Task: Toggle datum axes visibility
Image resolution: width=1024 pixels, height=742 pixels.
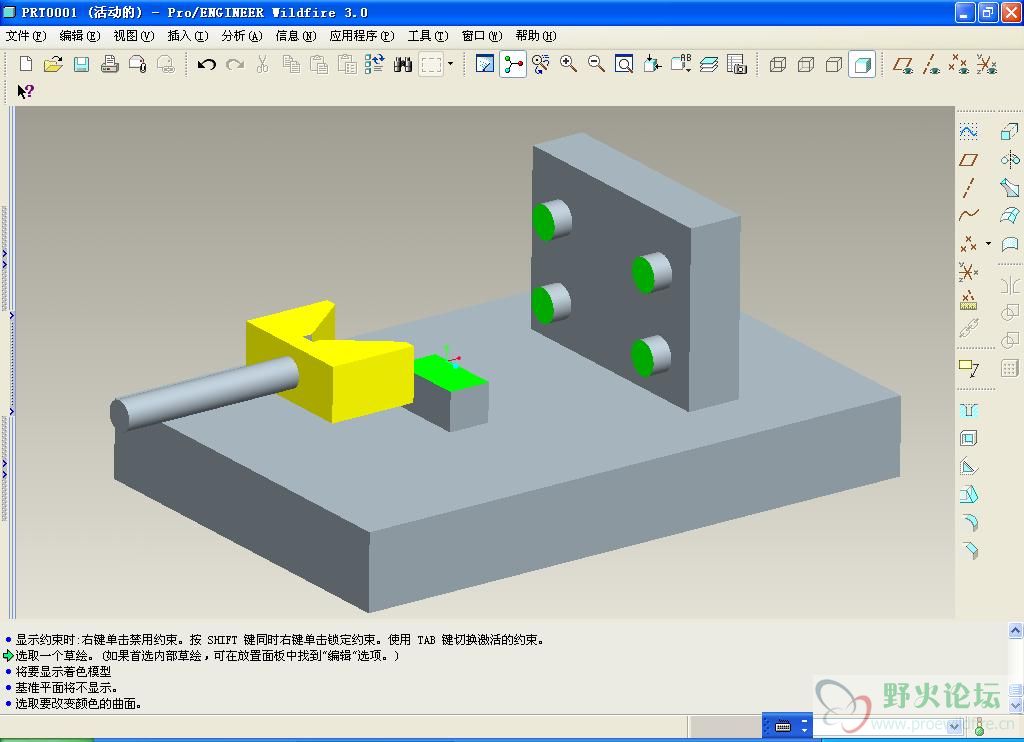Action: tap(931, 64)
